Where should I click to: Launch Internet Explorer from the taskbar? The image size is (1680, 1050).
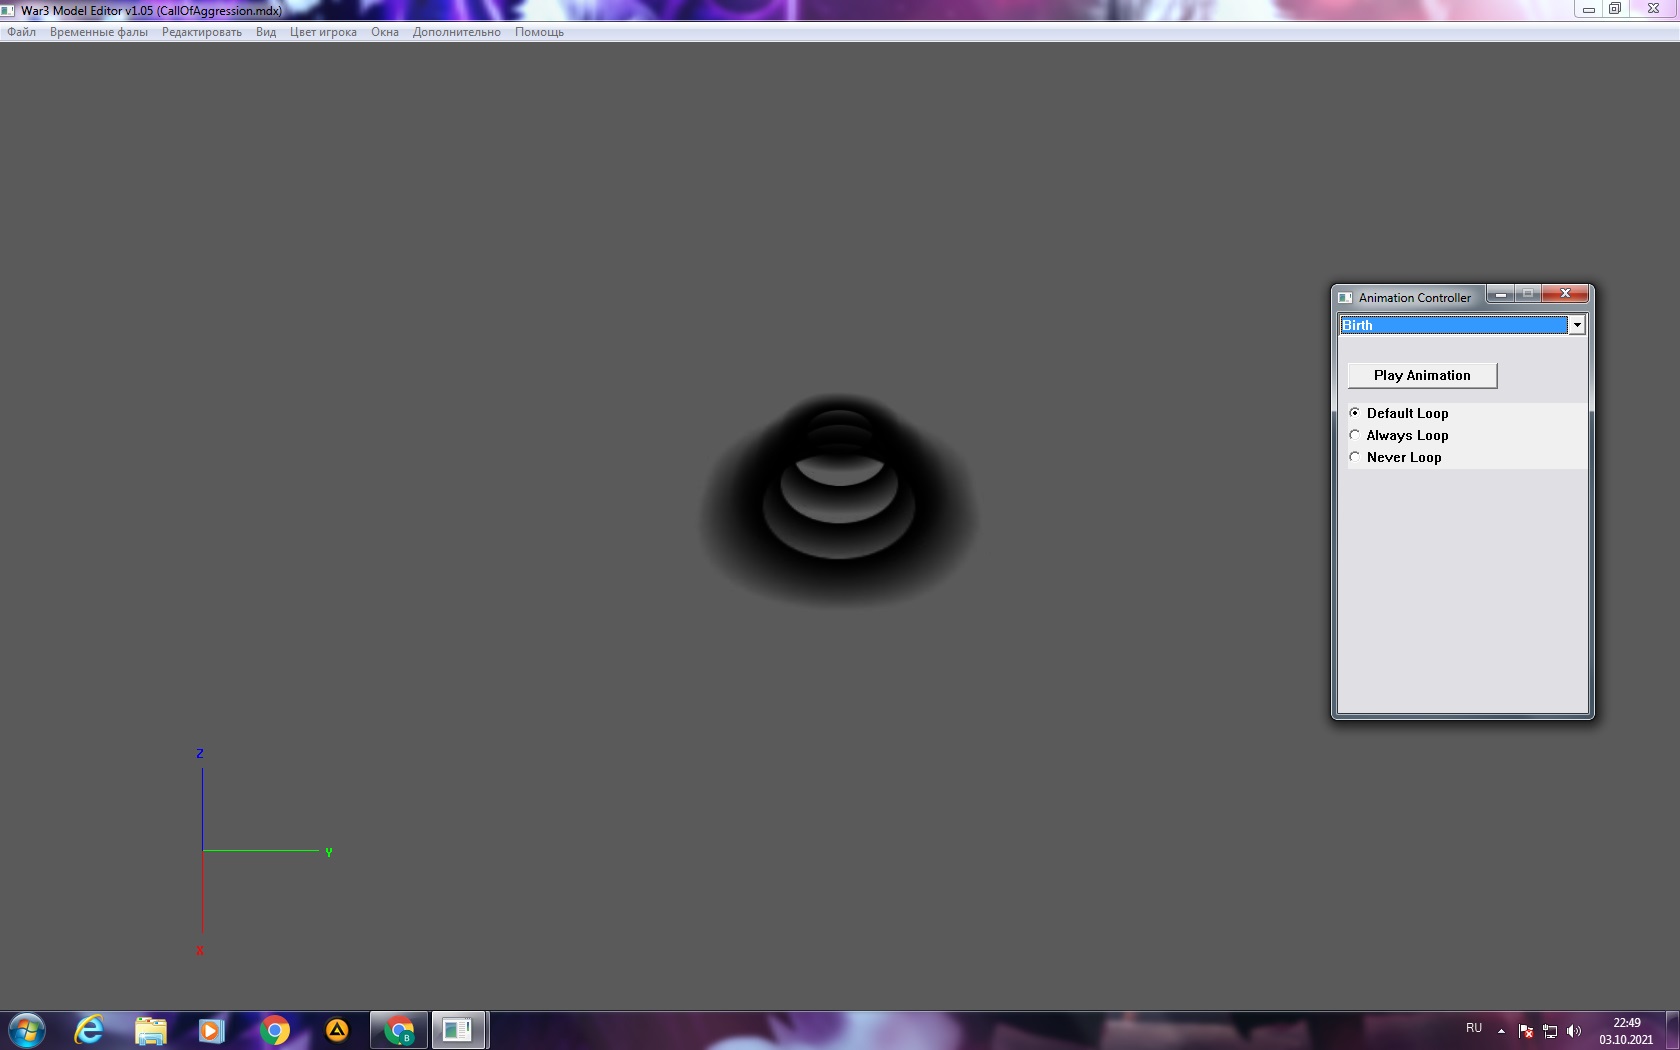[89, 1030]
